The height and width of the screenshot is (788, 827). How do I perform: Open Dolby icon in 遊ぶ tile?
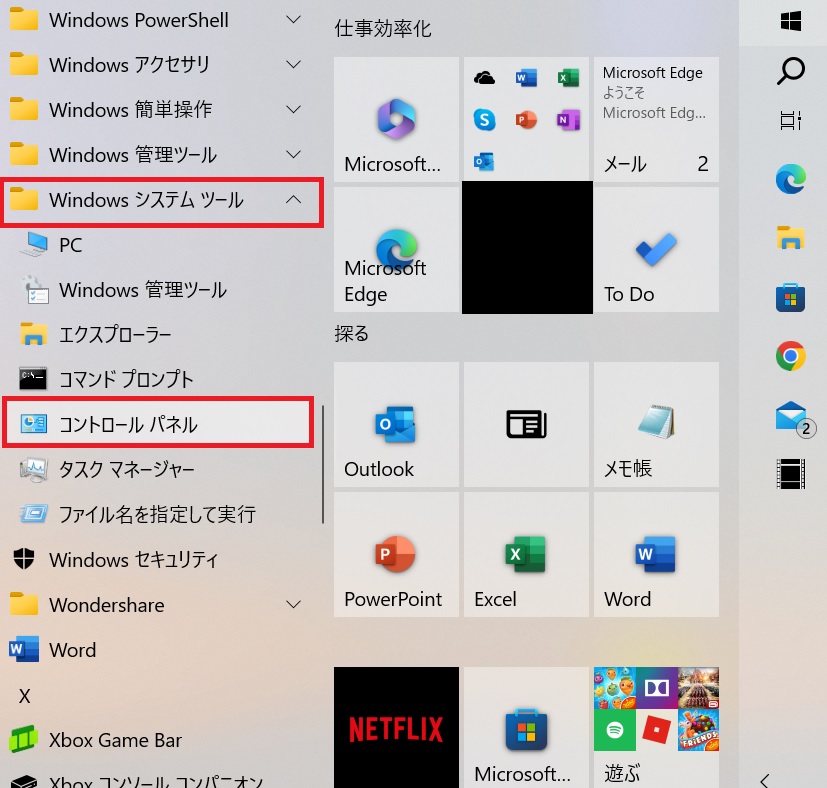pos(657,688)
